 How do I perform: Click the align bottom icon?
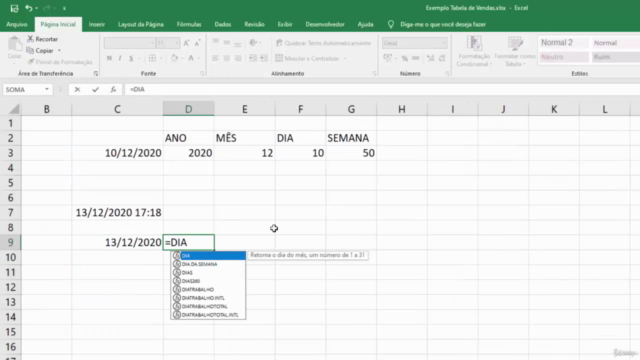(x=238, y=43)
